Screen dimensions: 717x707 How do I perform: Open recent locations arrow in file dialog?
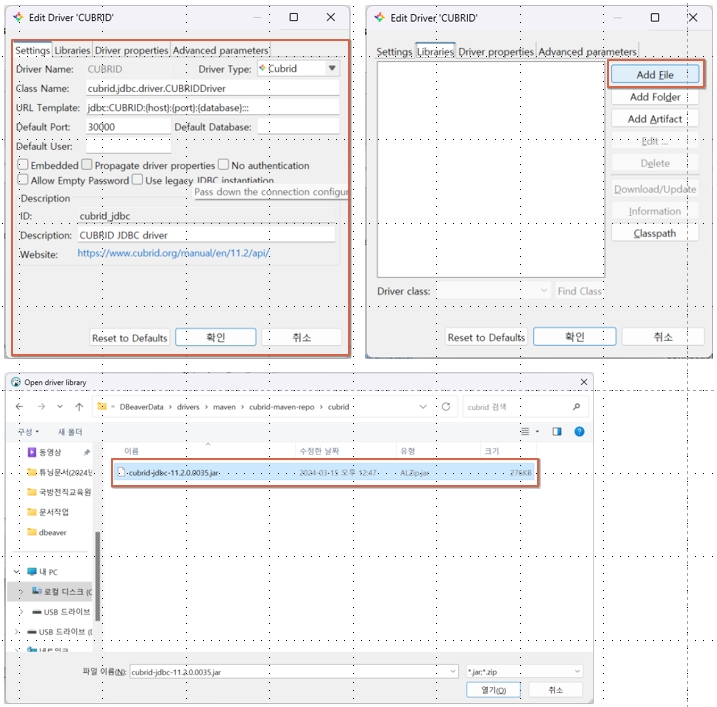tap(60, 406)
